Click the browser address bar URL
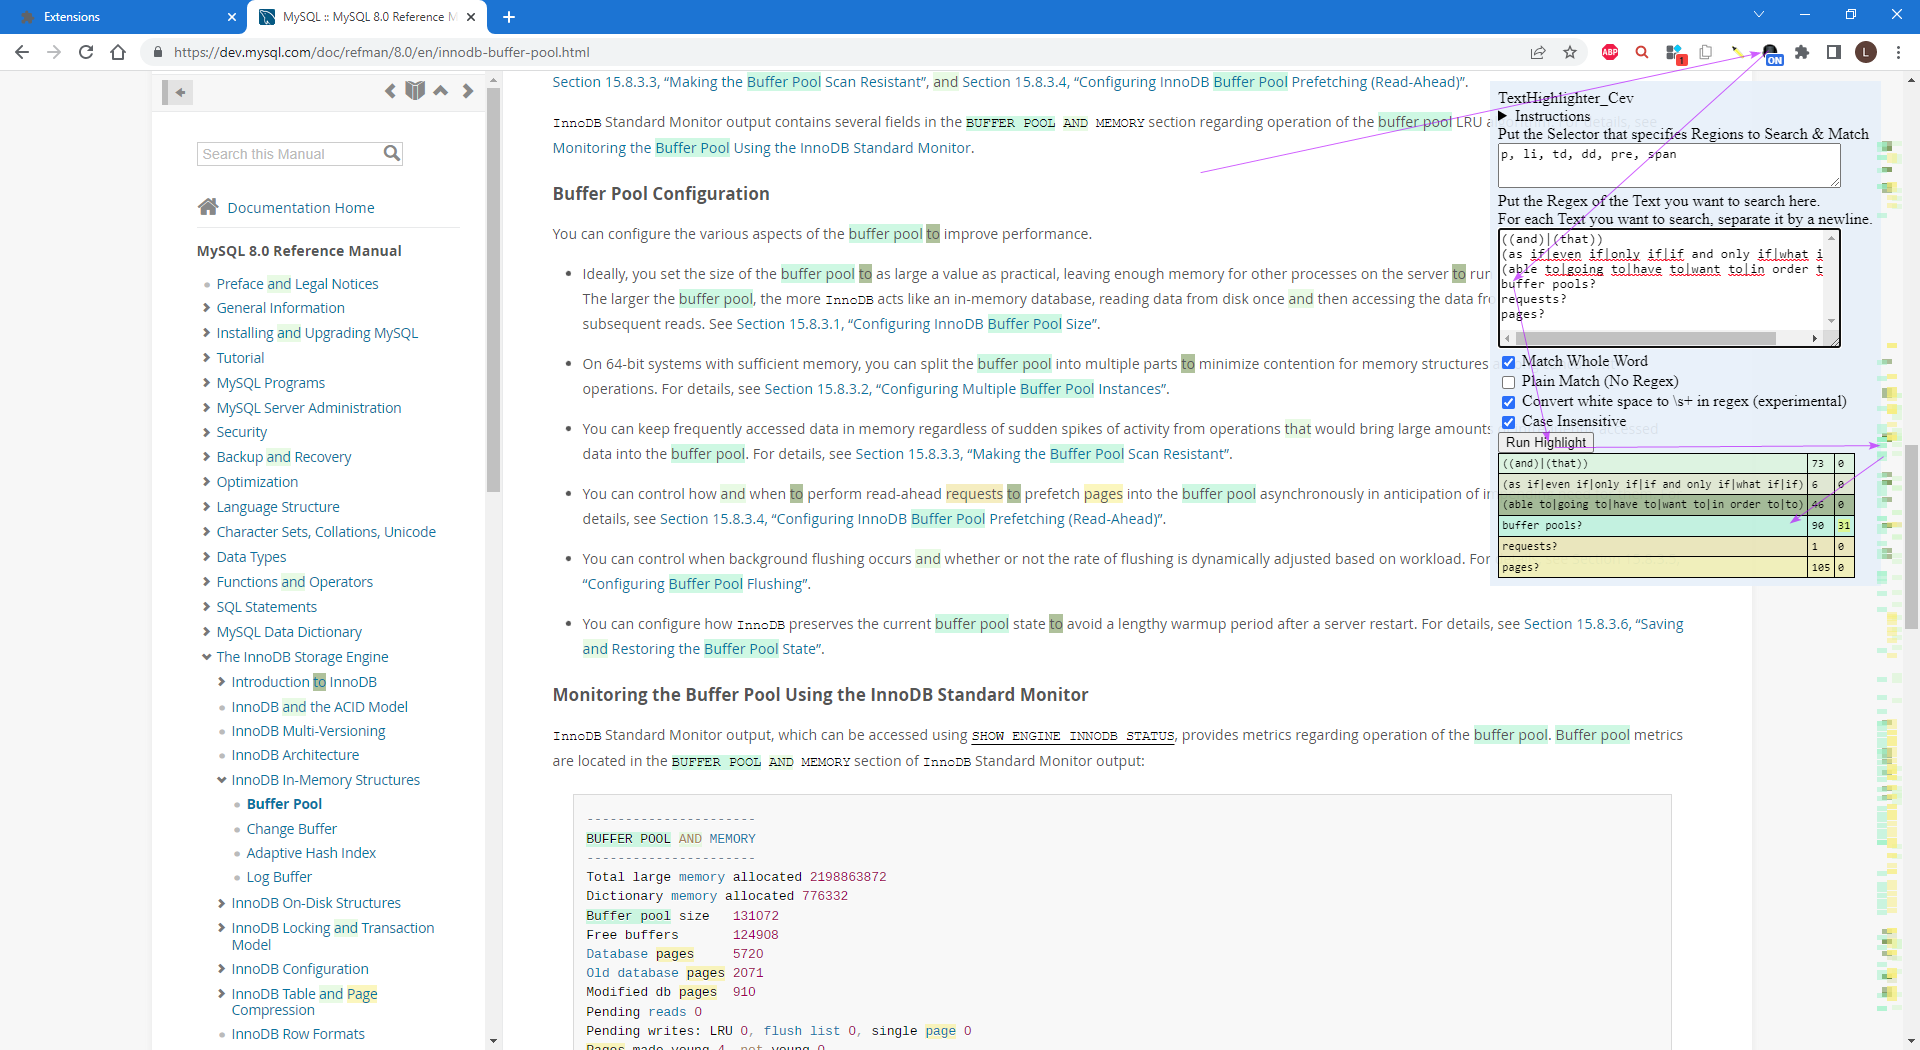The image size is (1920, 1050). point(381,52)
